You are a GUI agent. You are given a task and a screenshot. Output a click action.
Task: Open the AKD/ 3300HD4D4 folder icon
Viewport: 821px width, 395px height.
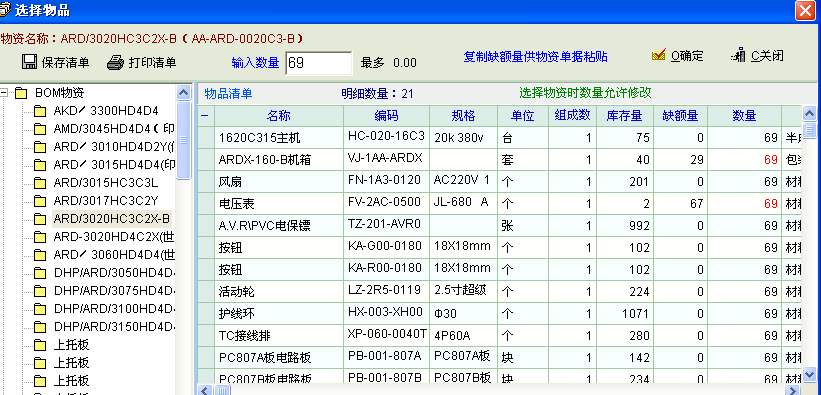[40, 111]
